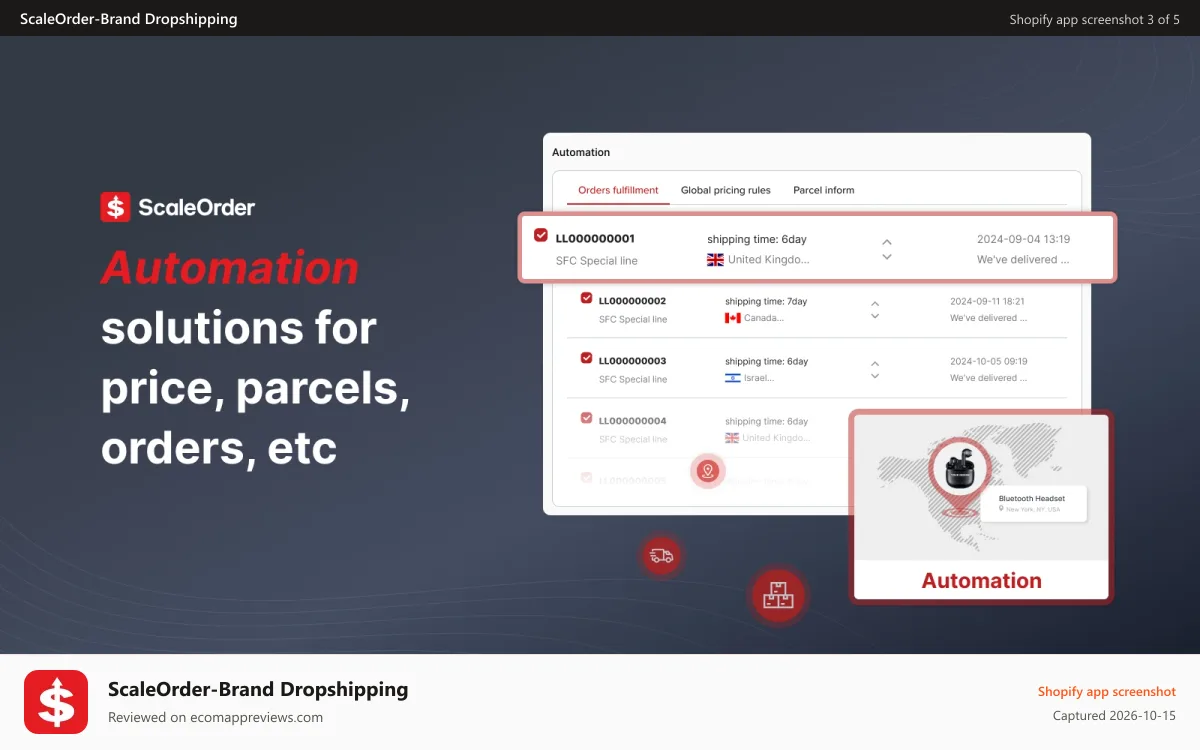
Task: Click the red Automation card label
Action: coord(981,580)
